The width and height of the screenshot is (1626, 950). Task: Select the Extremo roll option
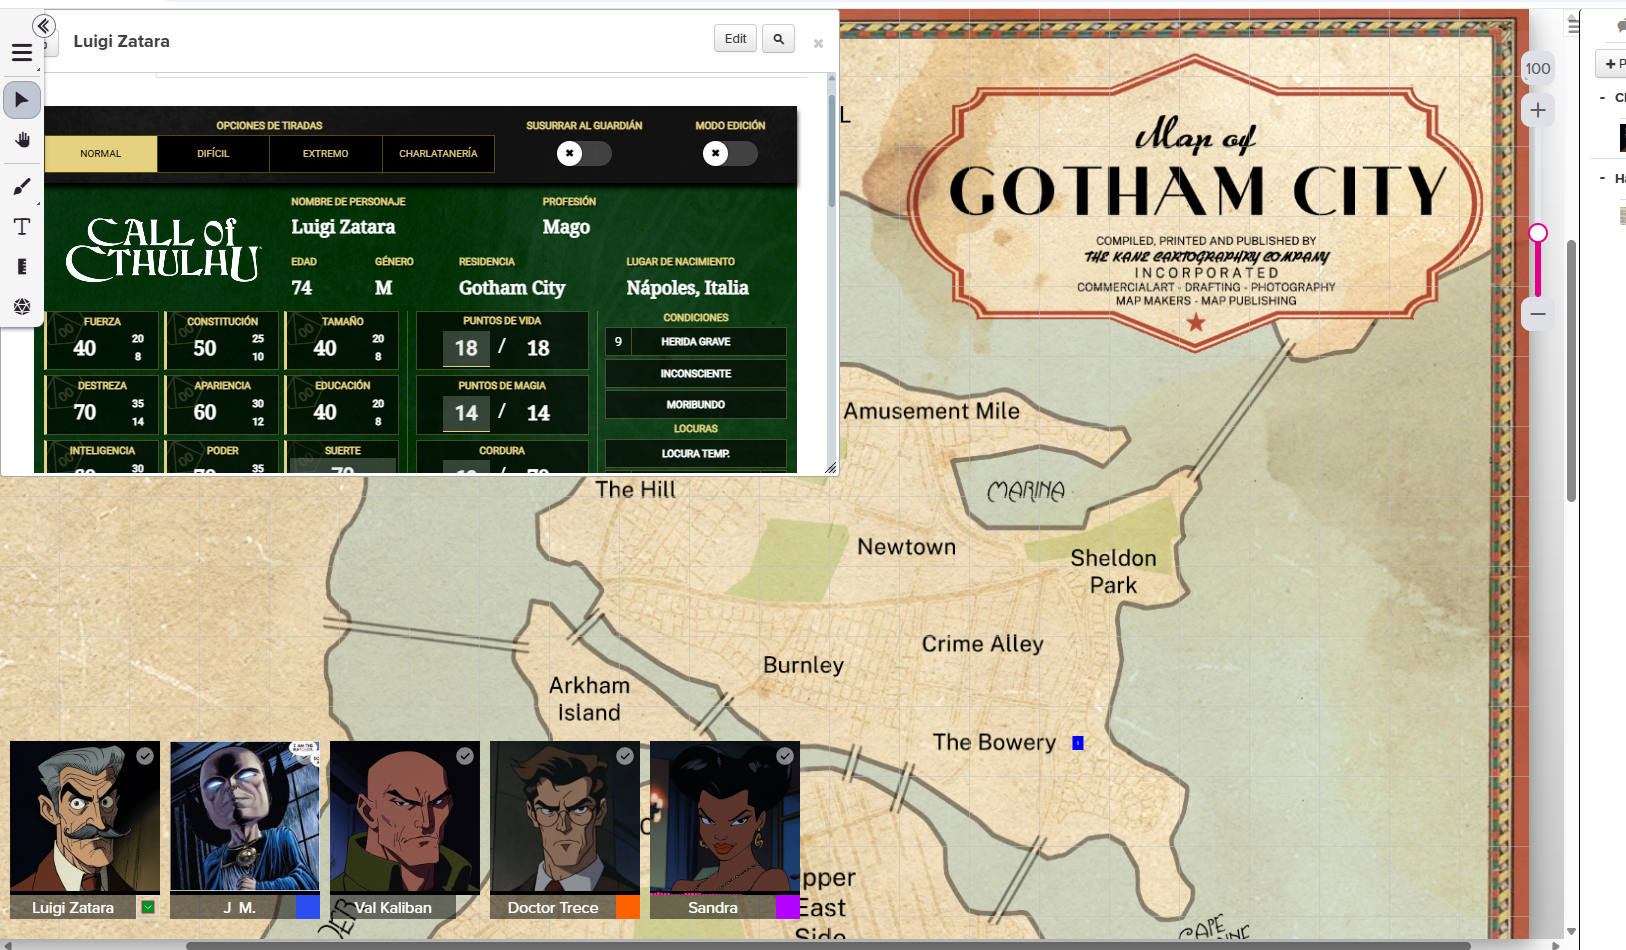pos(326,154)
